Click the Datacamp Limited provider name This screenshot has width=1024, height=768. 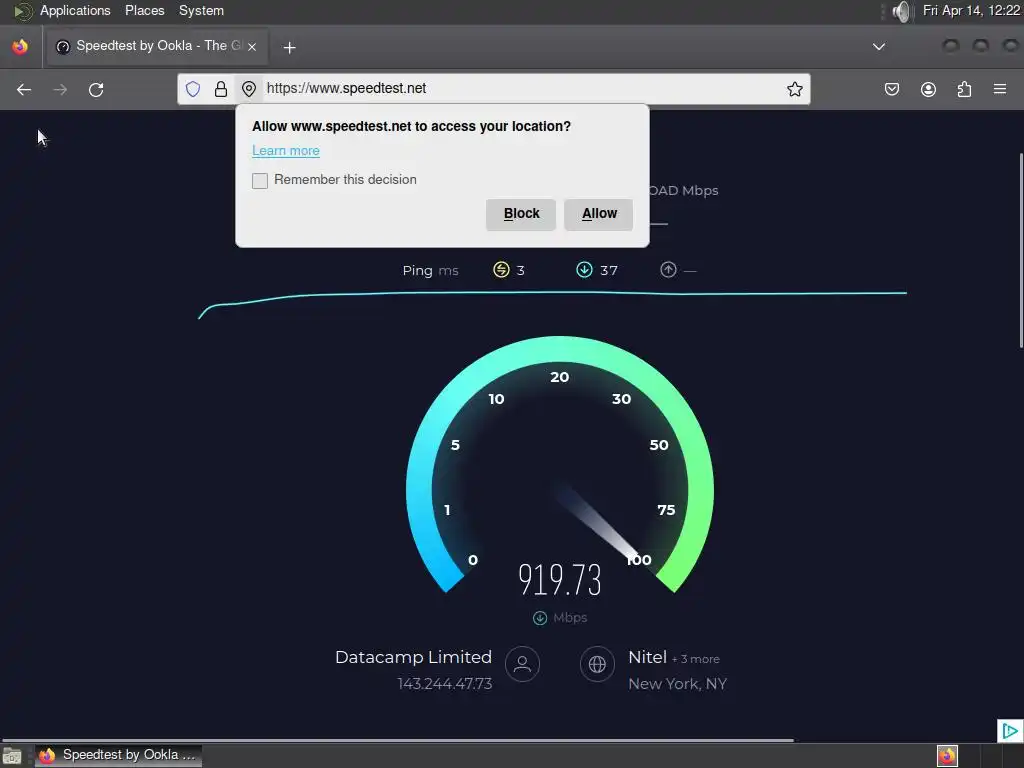(x=413, y=657)
